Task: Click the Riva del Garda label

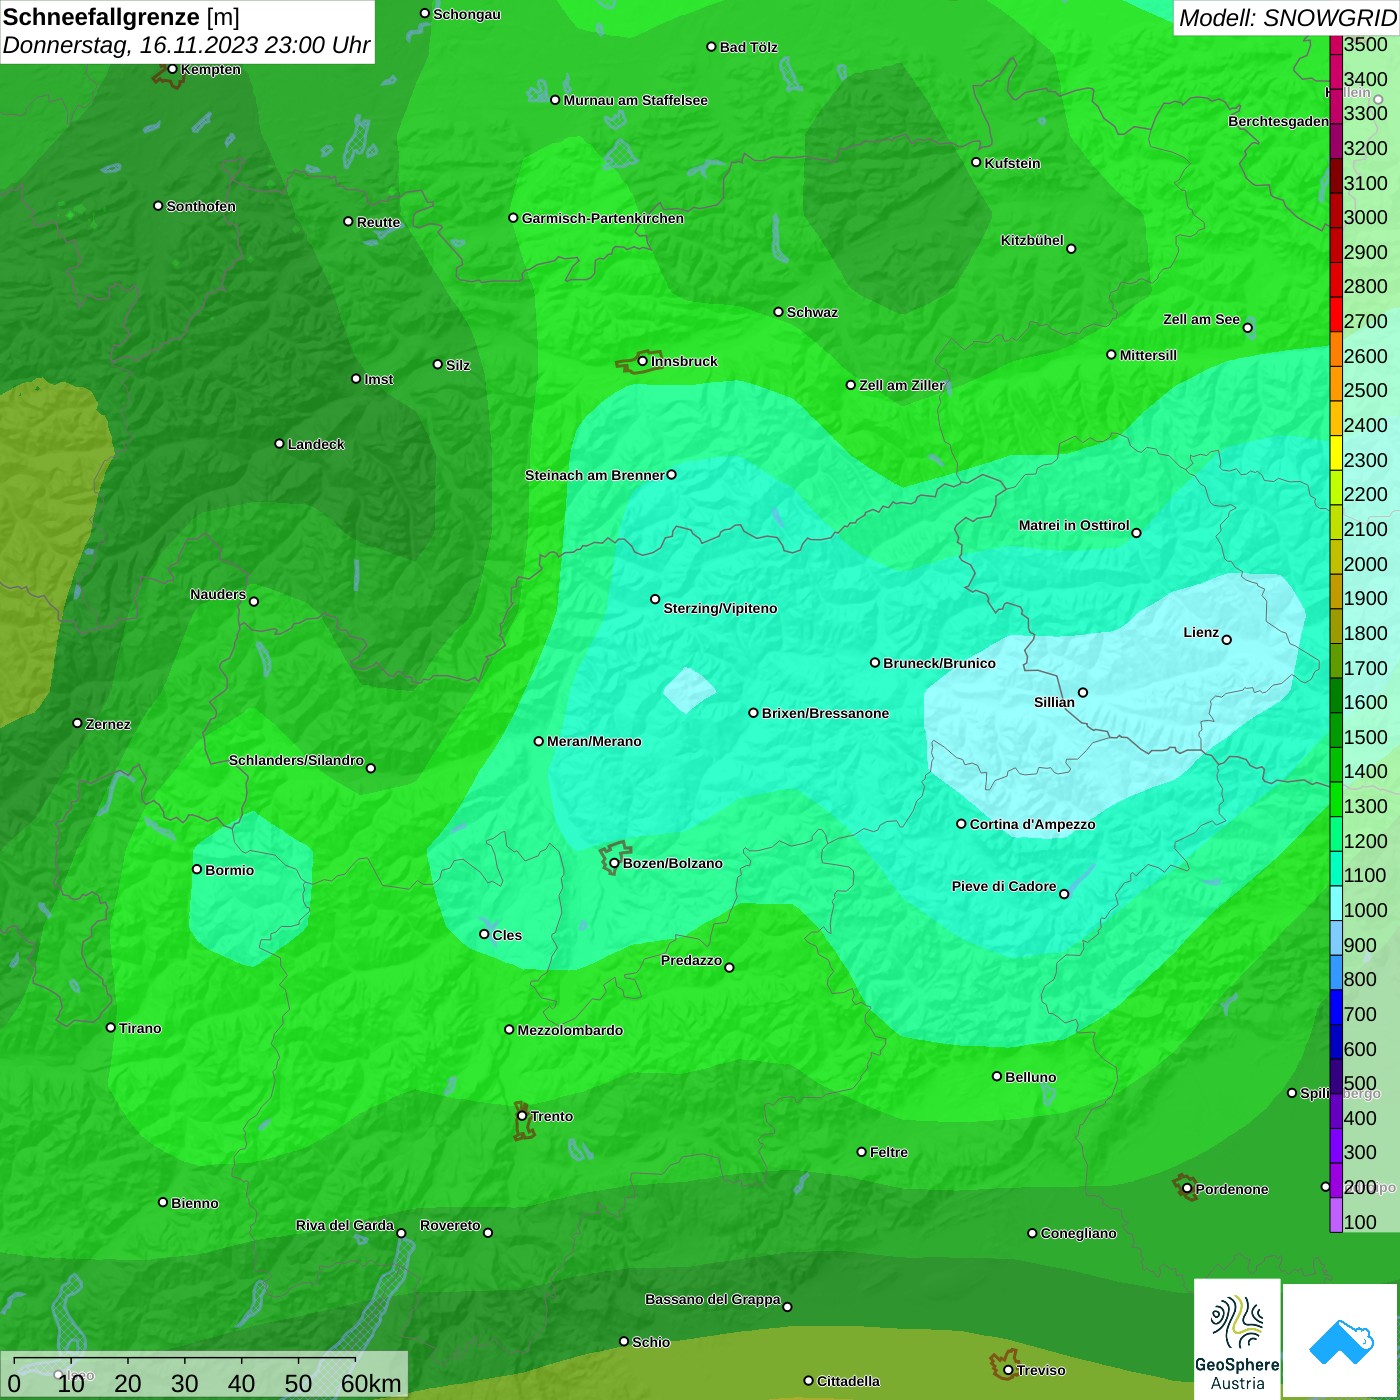Action: coord(345,1225)
